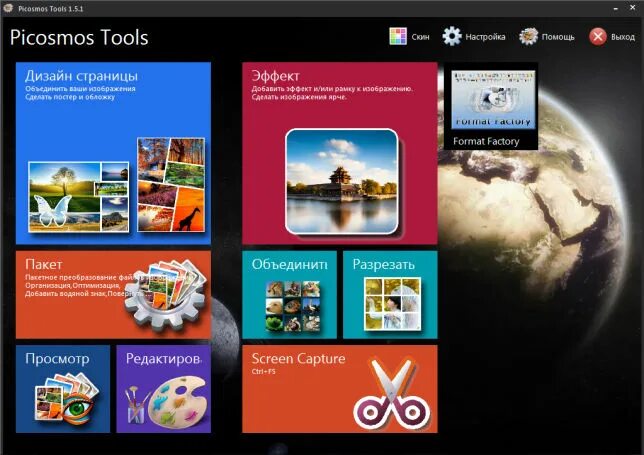This screenshot has width=644, height=455.
Task: Open the Помощь help icon
Action: 528,36
